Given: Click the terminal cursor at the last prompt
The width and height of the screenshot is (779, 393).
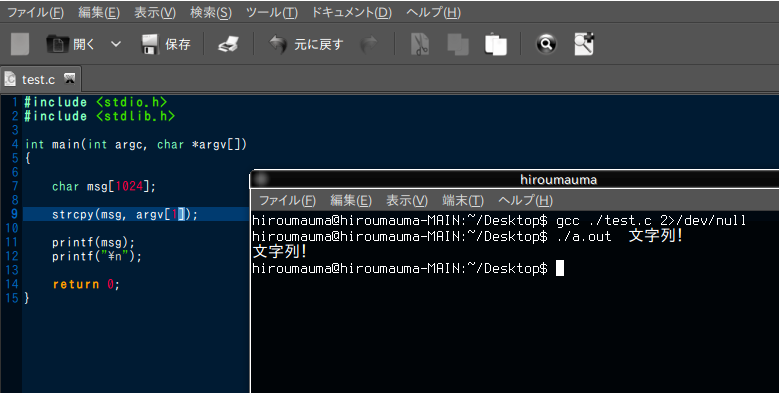Looking at the screenshot, I should point(560,268).
